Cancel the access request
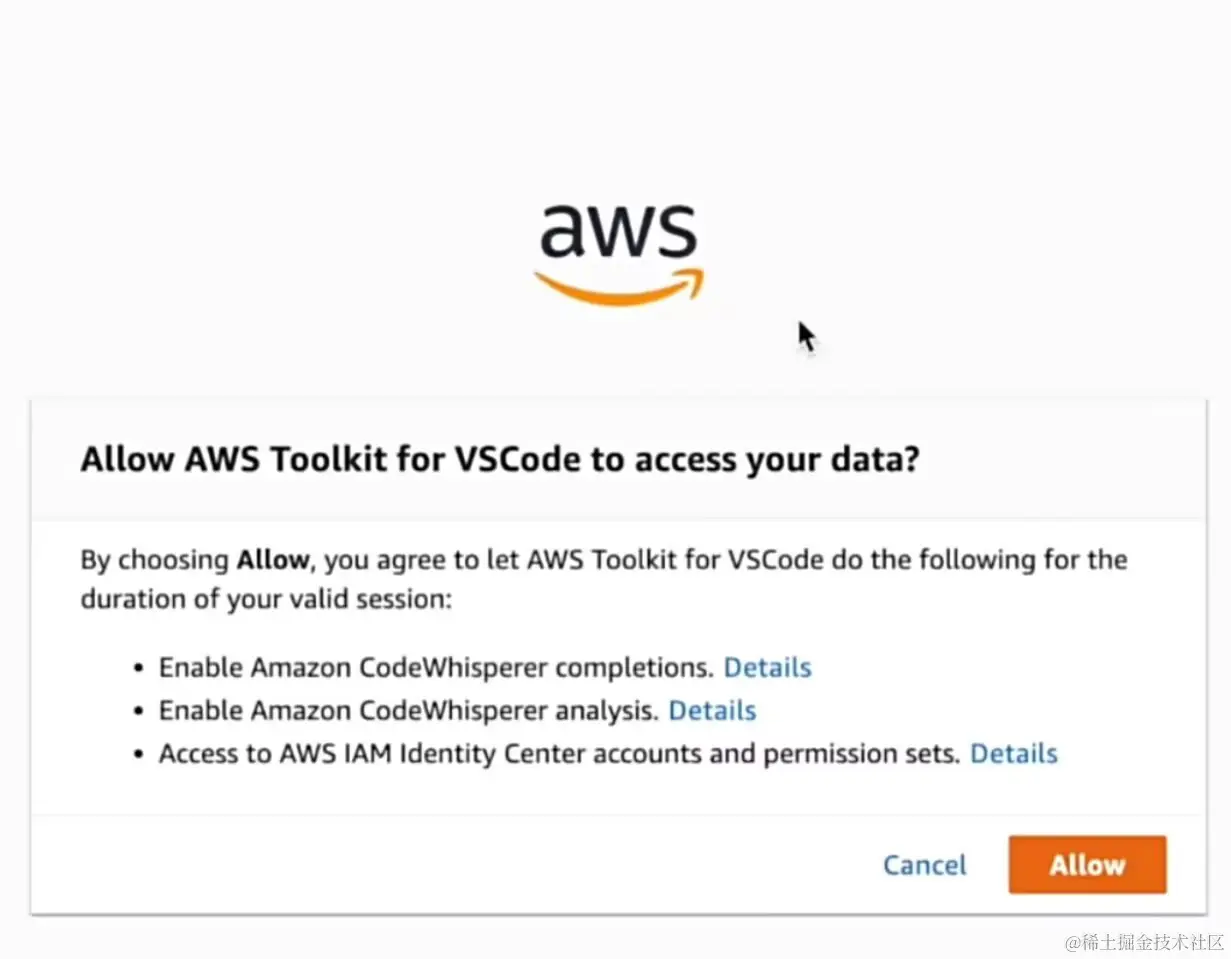 [924, 864]
